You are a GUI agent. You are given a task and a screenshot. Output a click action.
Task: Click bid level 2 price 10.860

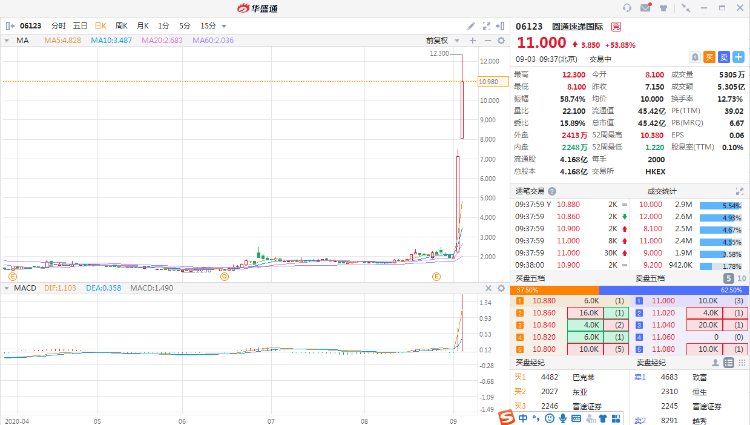point(544,313)
